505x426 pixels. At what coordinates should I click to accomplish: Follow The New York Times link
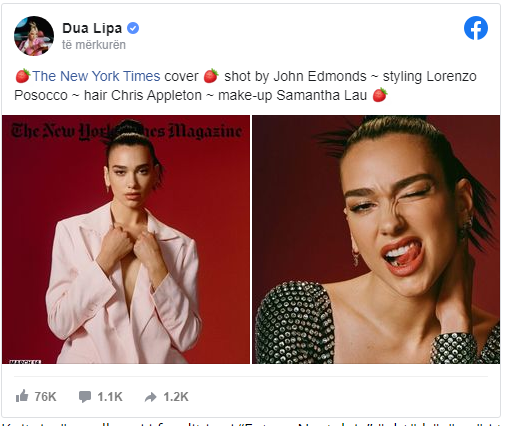[x=96, y=76]
